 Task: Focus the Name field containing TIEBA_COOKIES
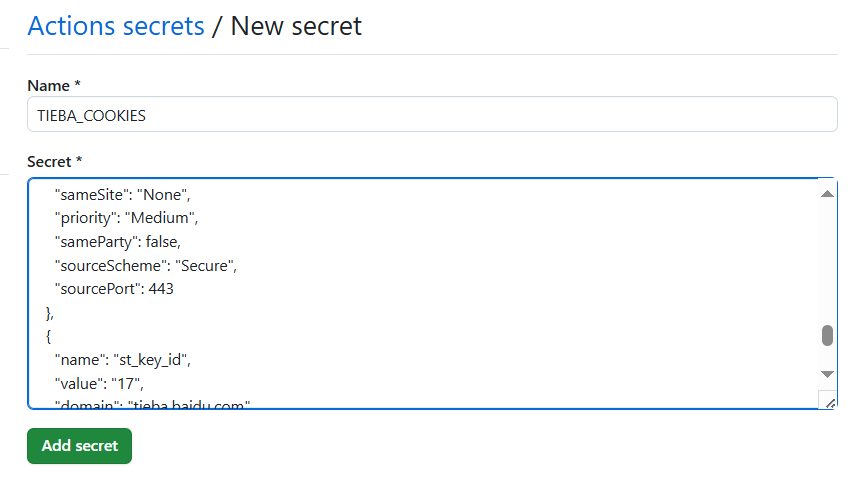(432, 114)
